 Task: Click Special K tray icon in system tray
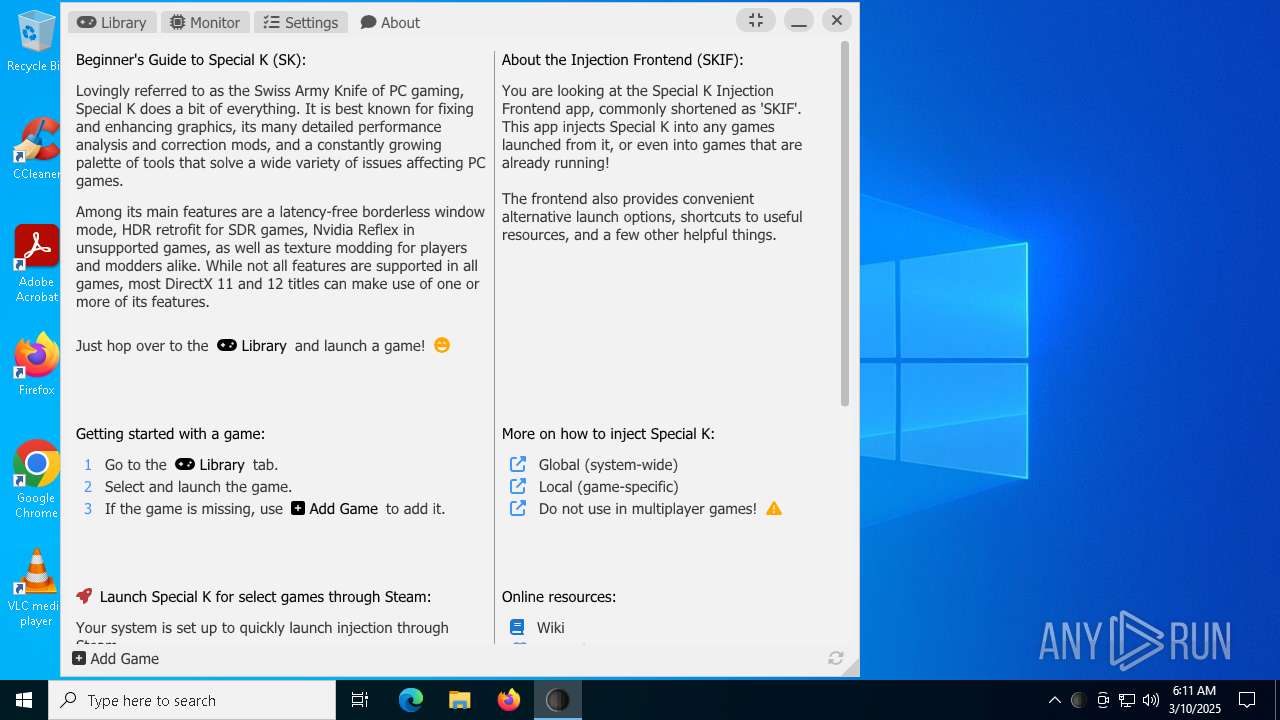click(x=1078, y=700)
